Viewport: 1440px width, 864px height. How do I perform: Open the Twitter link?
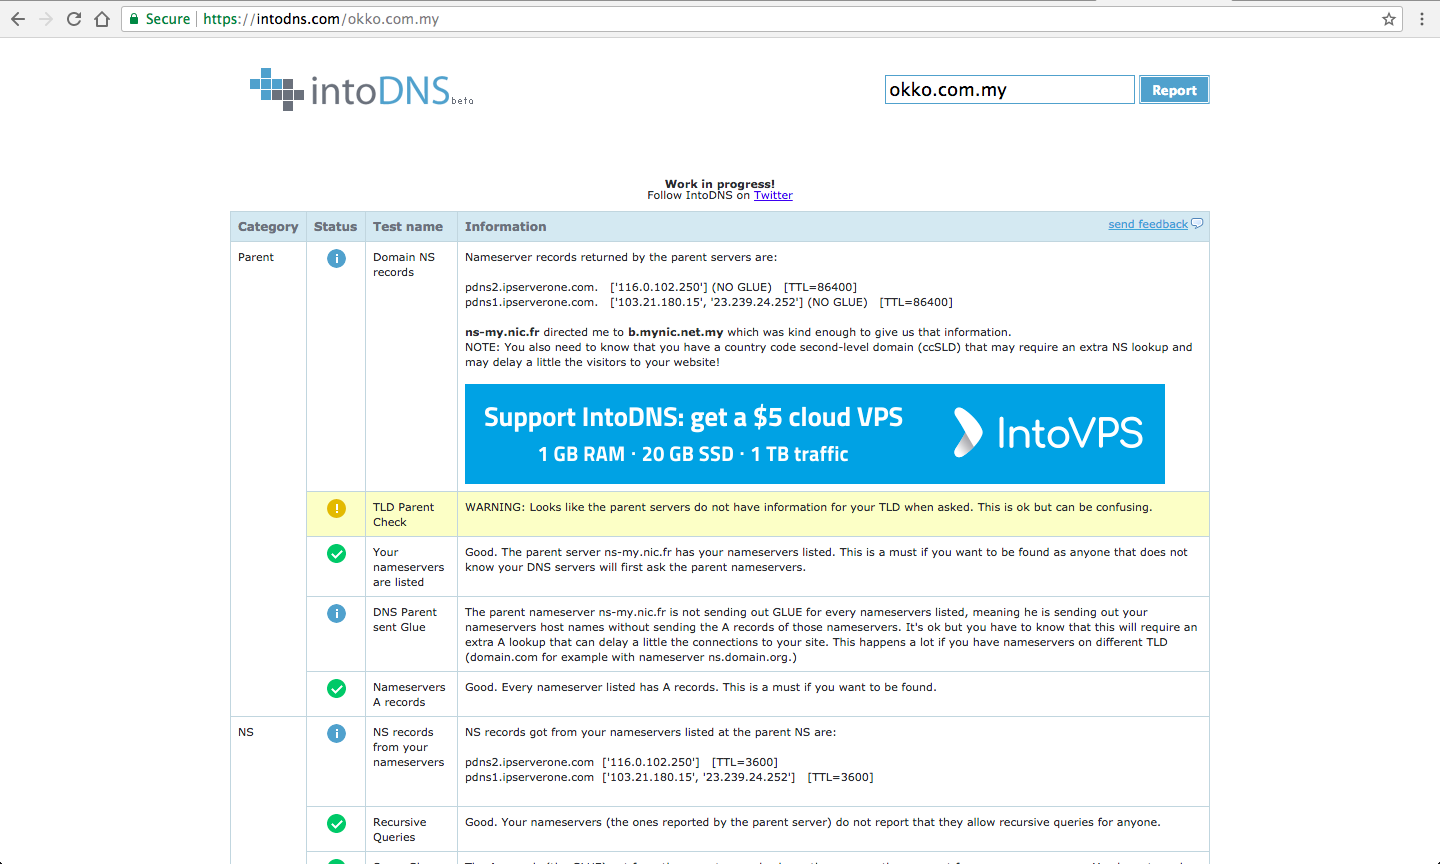click(x=773, y=196)
